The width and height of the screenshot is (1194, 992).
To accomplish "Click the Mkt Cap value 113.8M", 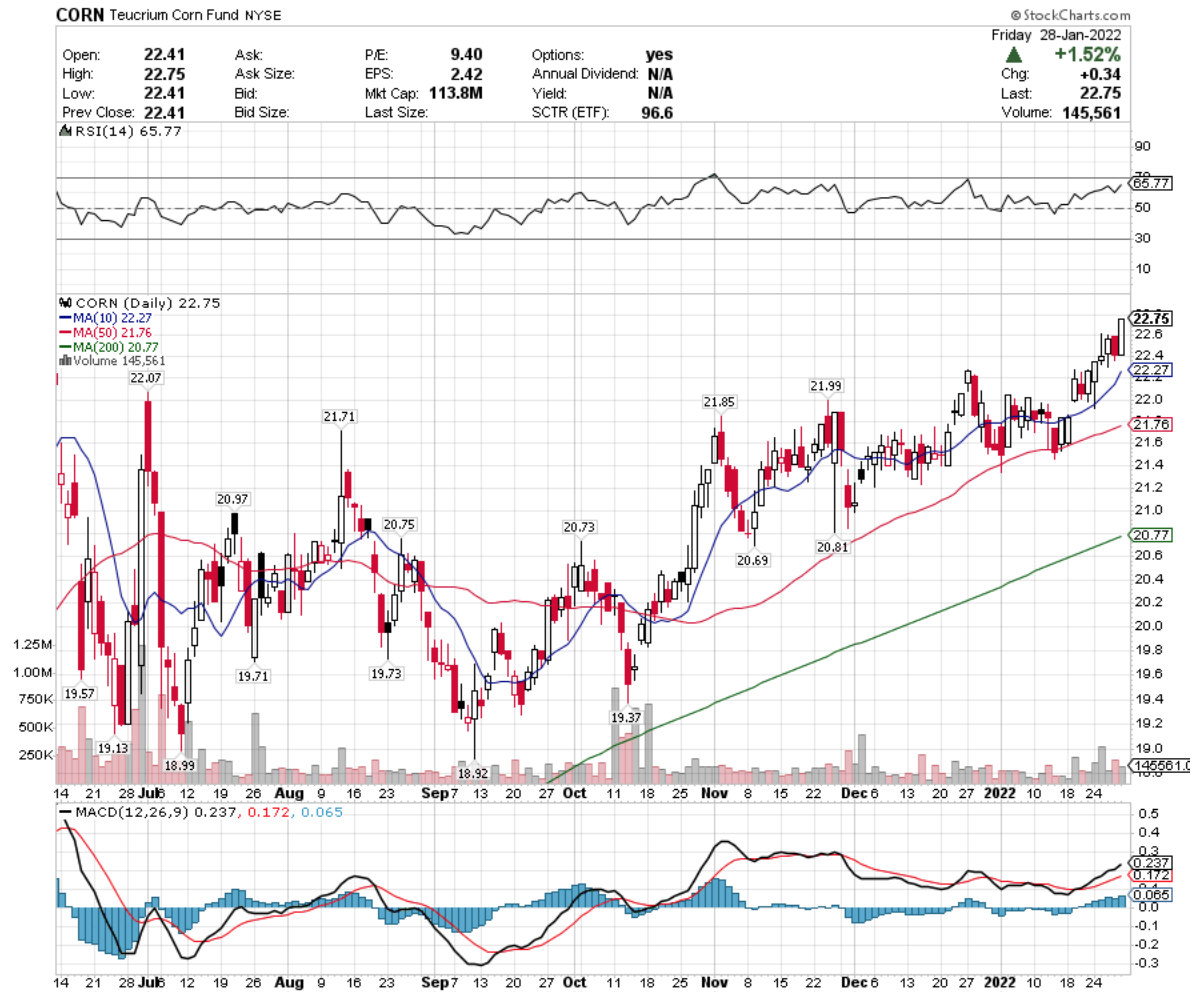I will [455, 93].
